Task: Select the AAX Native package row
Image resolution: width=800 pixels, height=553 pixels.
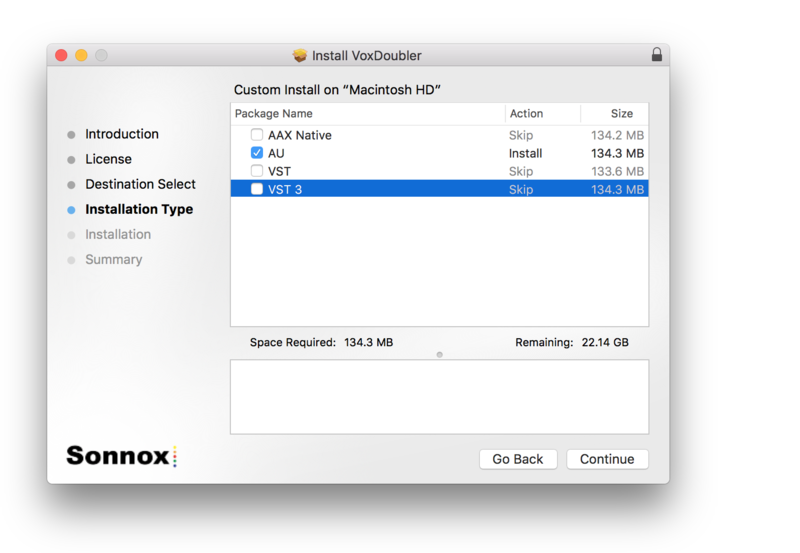Action: point(380,135)
